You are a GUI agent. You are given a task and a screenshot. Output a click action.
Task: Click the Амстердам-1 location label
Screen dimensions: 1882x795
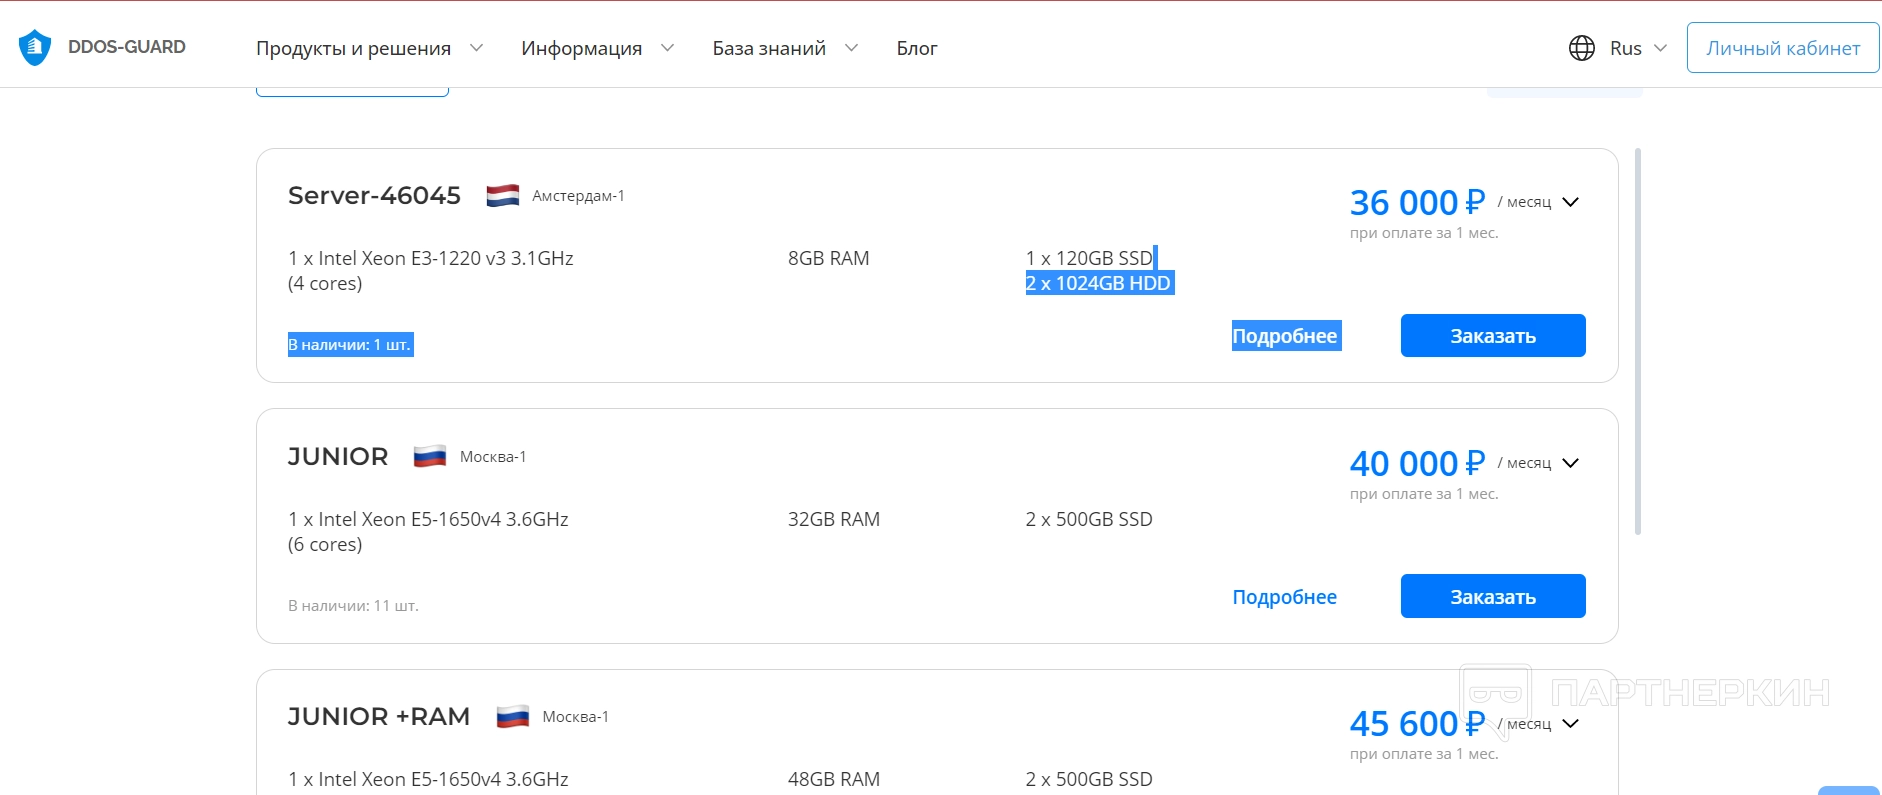578,196
